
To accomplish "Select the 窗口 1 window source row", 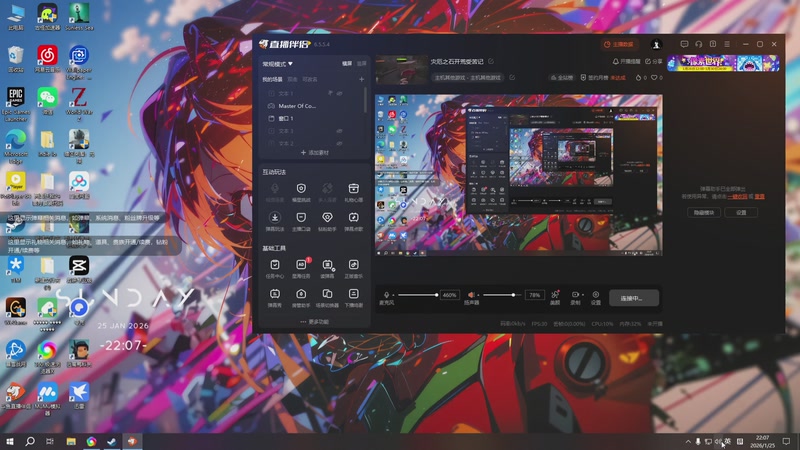I will 312,118.
